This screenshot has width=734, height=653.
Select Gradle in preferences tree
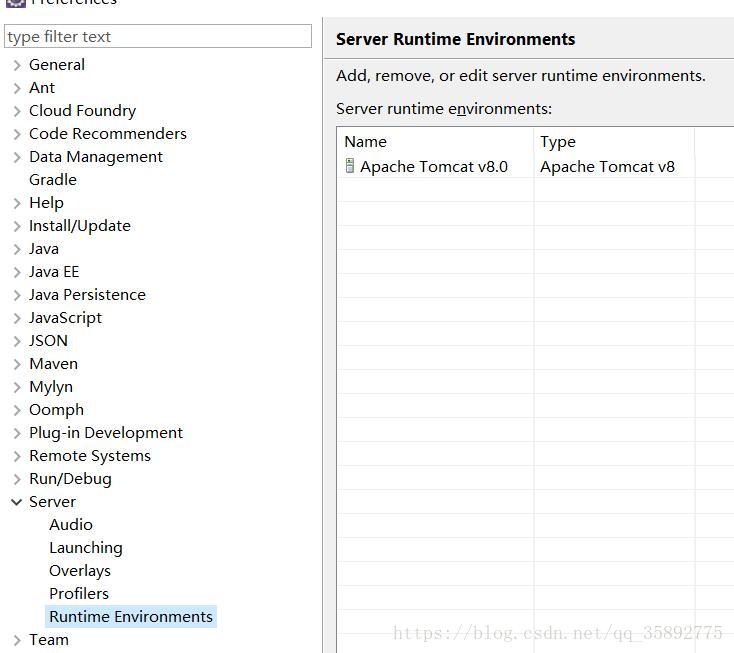click(53, 180)
